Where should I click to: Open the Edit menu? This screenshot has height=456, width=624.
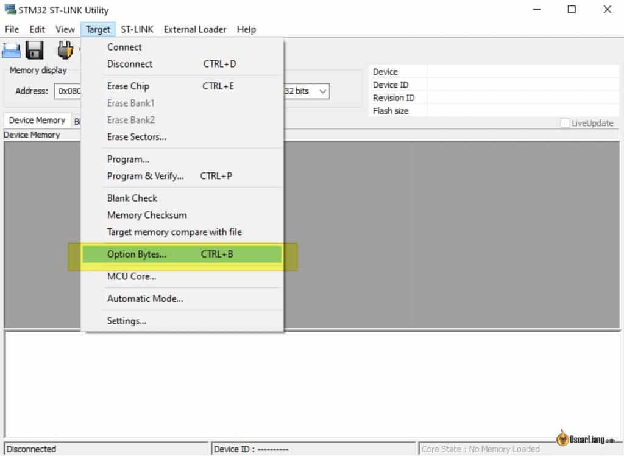[37, 29]
